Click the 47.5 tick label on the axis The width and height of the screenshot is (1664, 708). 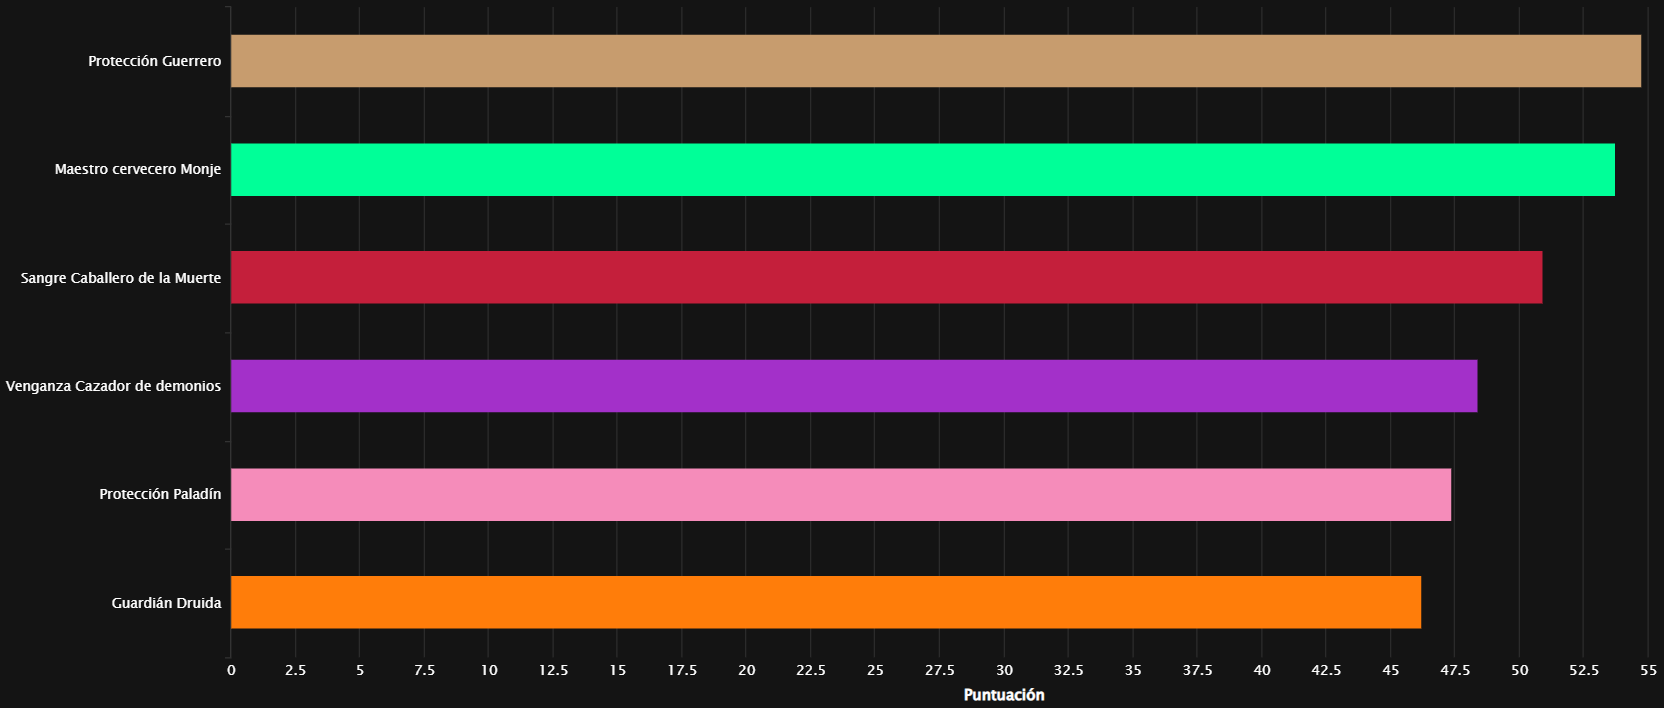click(x=1454, y=670)
